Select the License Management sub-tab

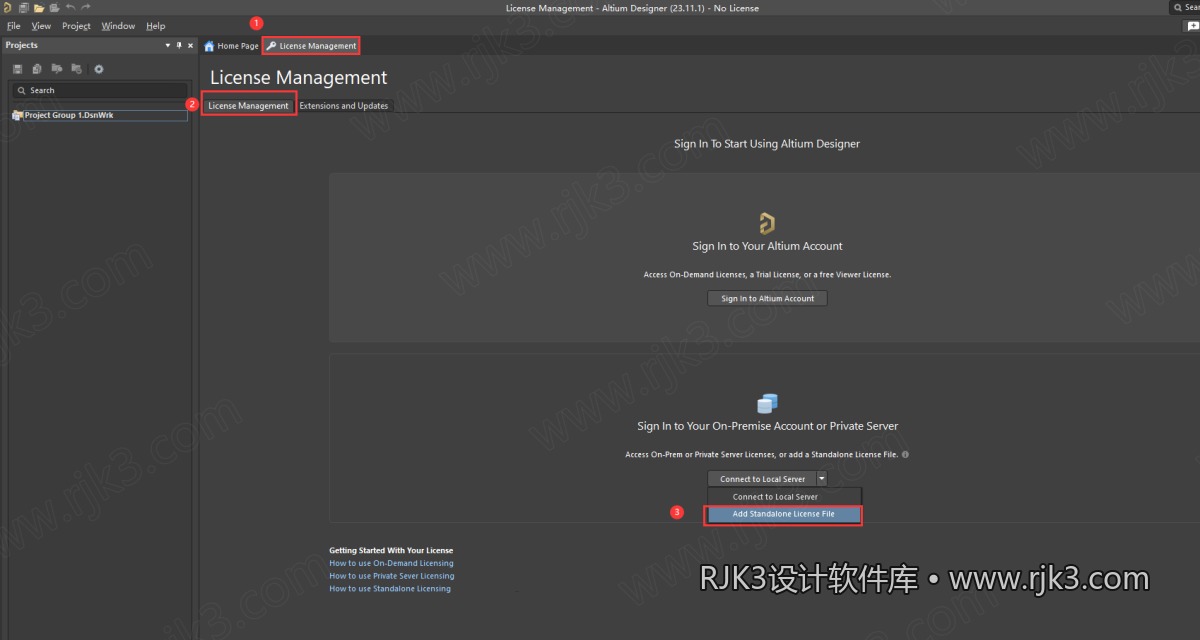click(x=248, y=105)
